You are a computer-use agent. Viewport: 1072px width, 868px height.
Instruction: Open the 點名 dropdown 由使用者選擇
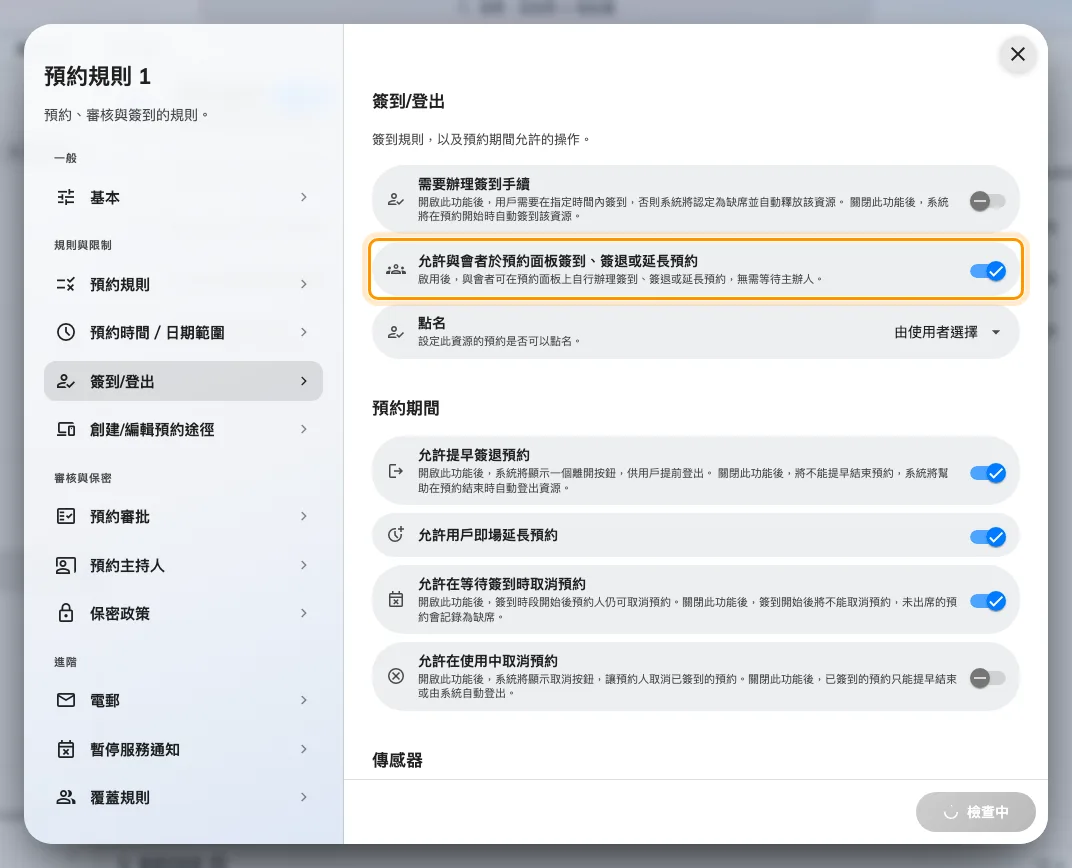[x=948, y=332]
